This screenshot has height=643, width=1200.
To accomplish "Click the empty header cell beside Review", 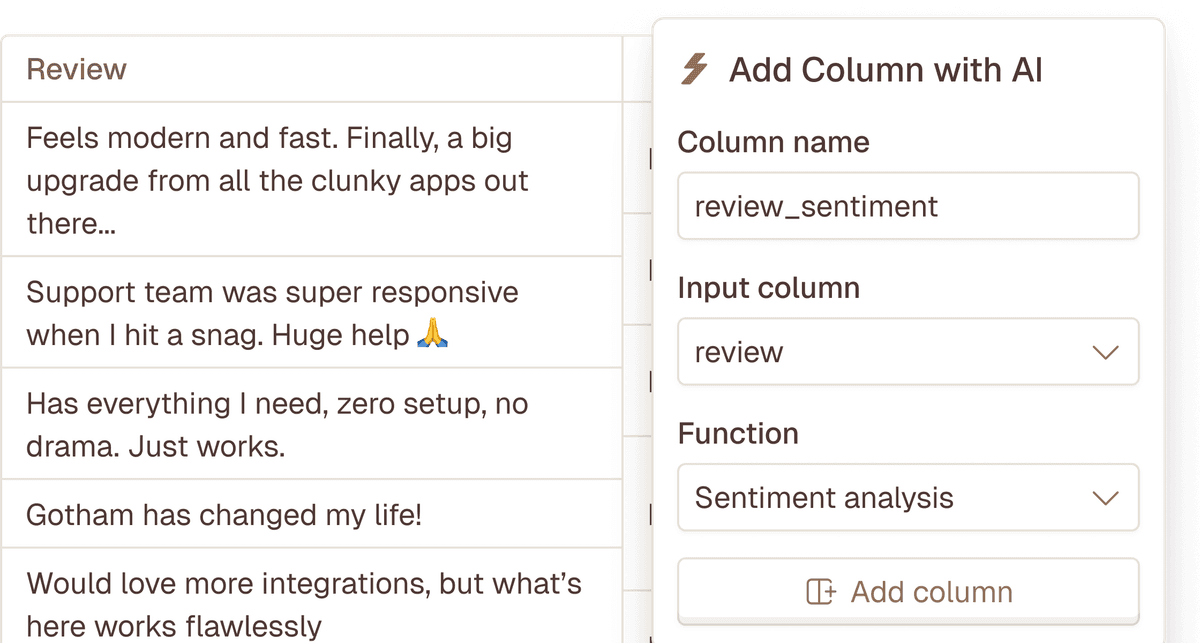I will coord(637,70).
